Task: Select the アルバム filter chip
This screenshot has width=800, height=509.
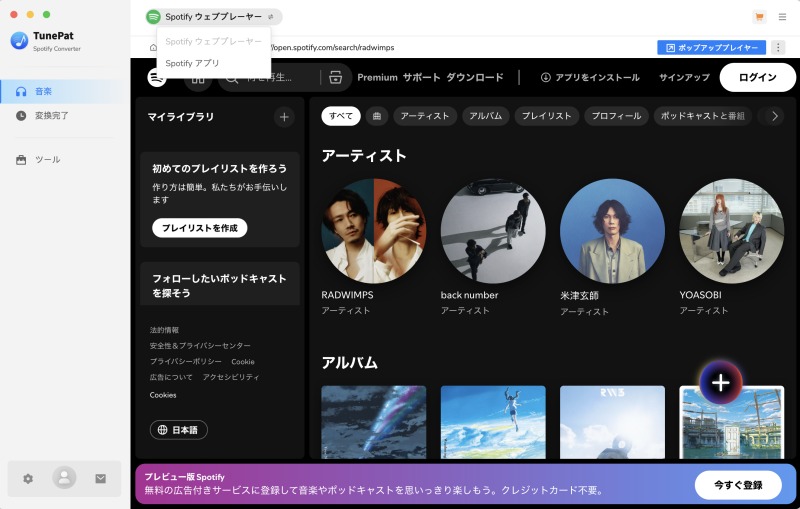Action: [x=485, y=116]
